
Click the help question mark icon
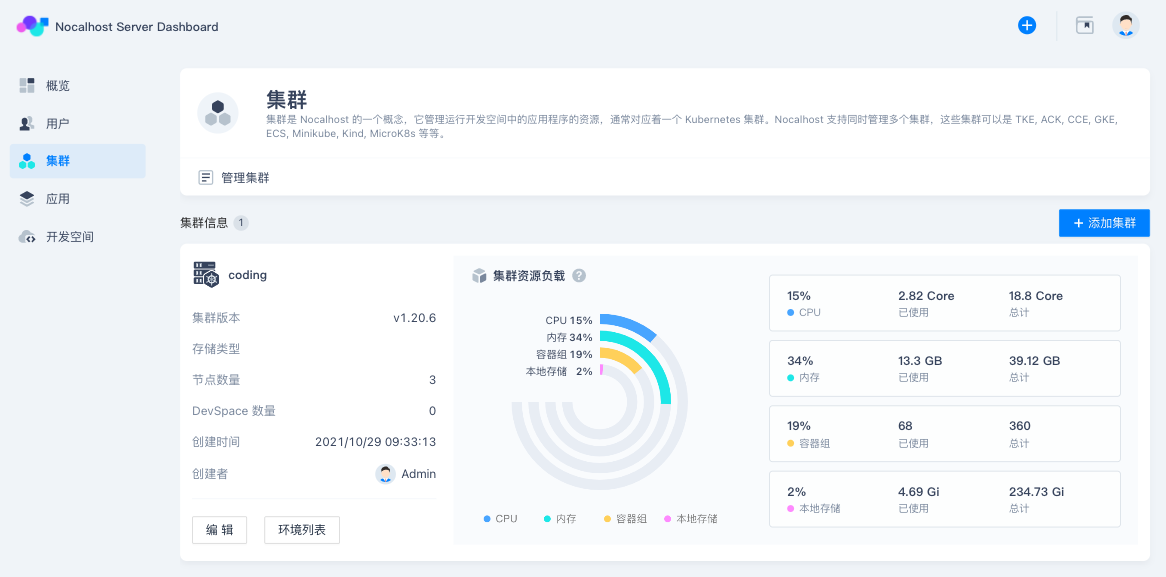[x=579, y=275]
